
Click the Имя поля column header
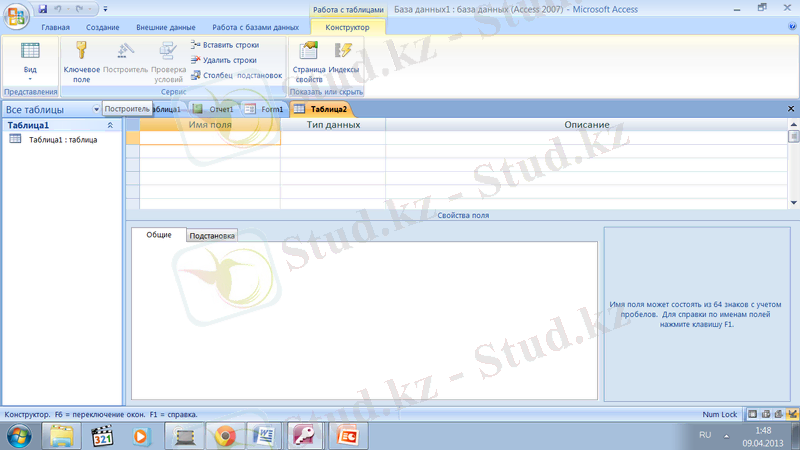pyautogui.click(x=210, y=124)
